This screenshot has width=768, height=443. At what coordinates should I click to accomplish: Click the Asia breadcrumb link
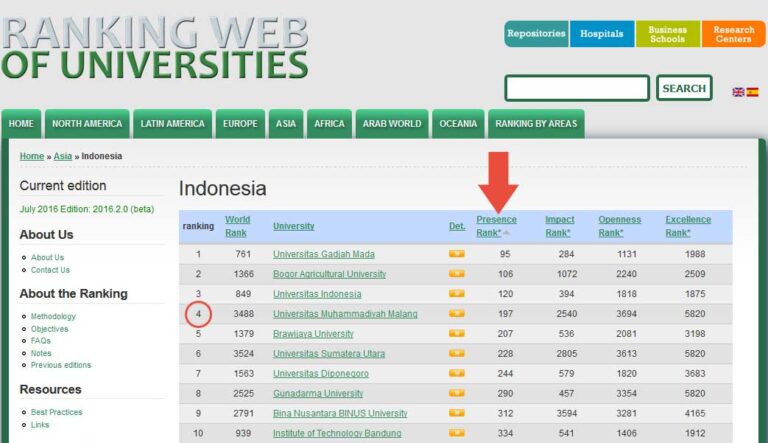[63, 156]
